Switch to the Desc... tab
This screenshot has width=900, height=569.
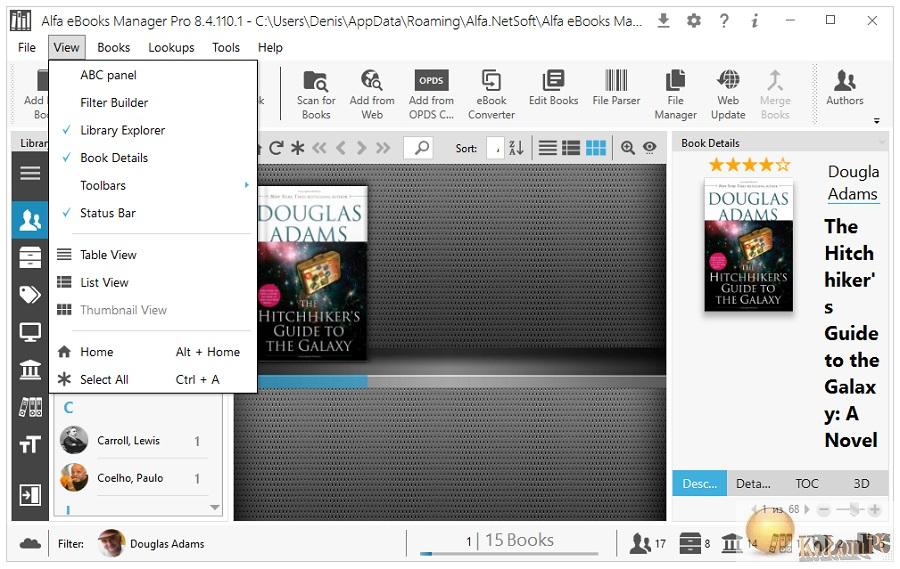point(699,483)
